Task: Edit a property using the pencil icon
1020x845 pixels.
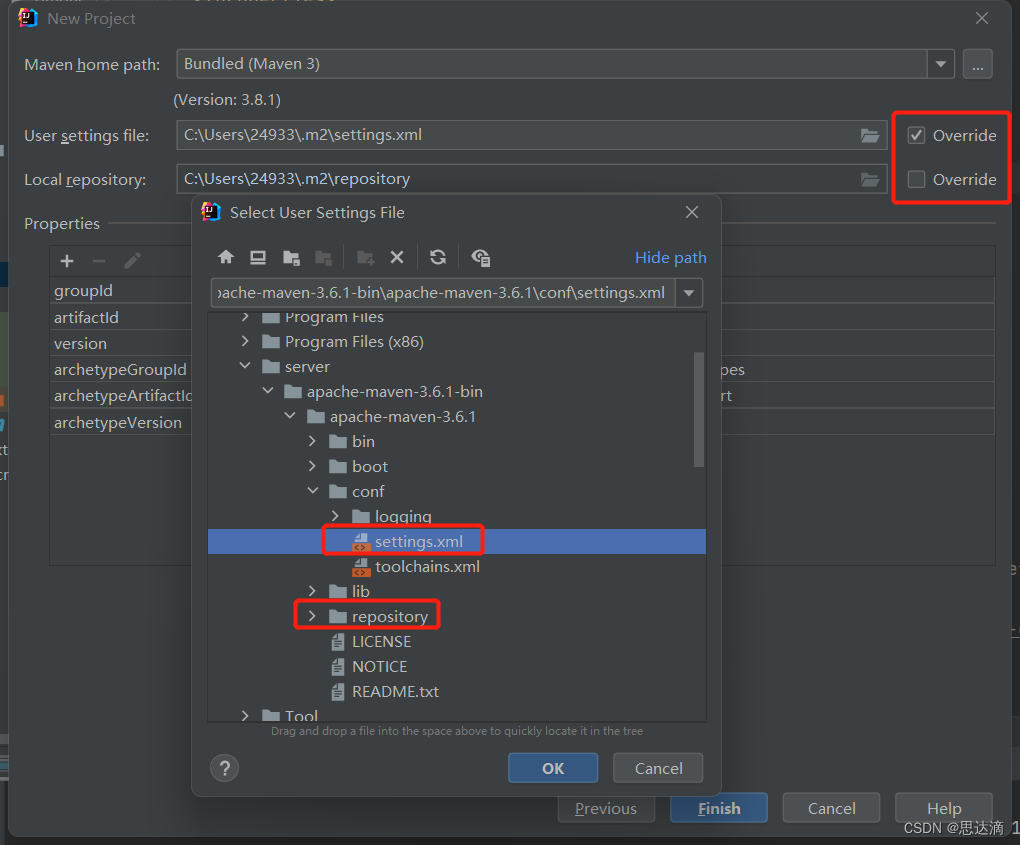Action: click(132, 261)
